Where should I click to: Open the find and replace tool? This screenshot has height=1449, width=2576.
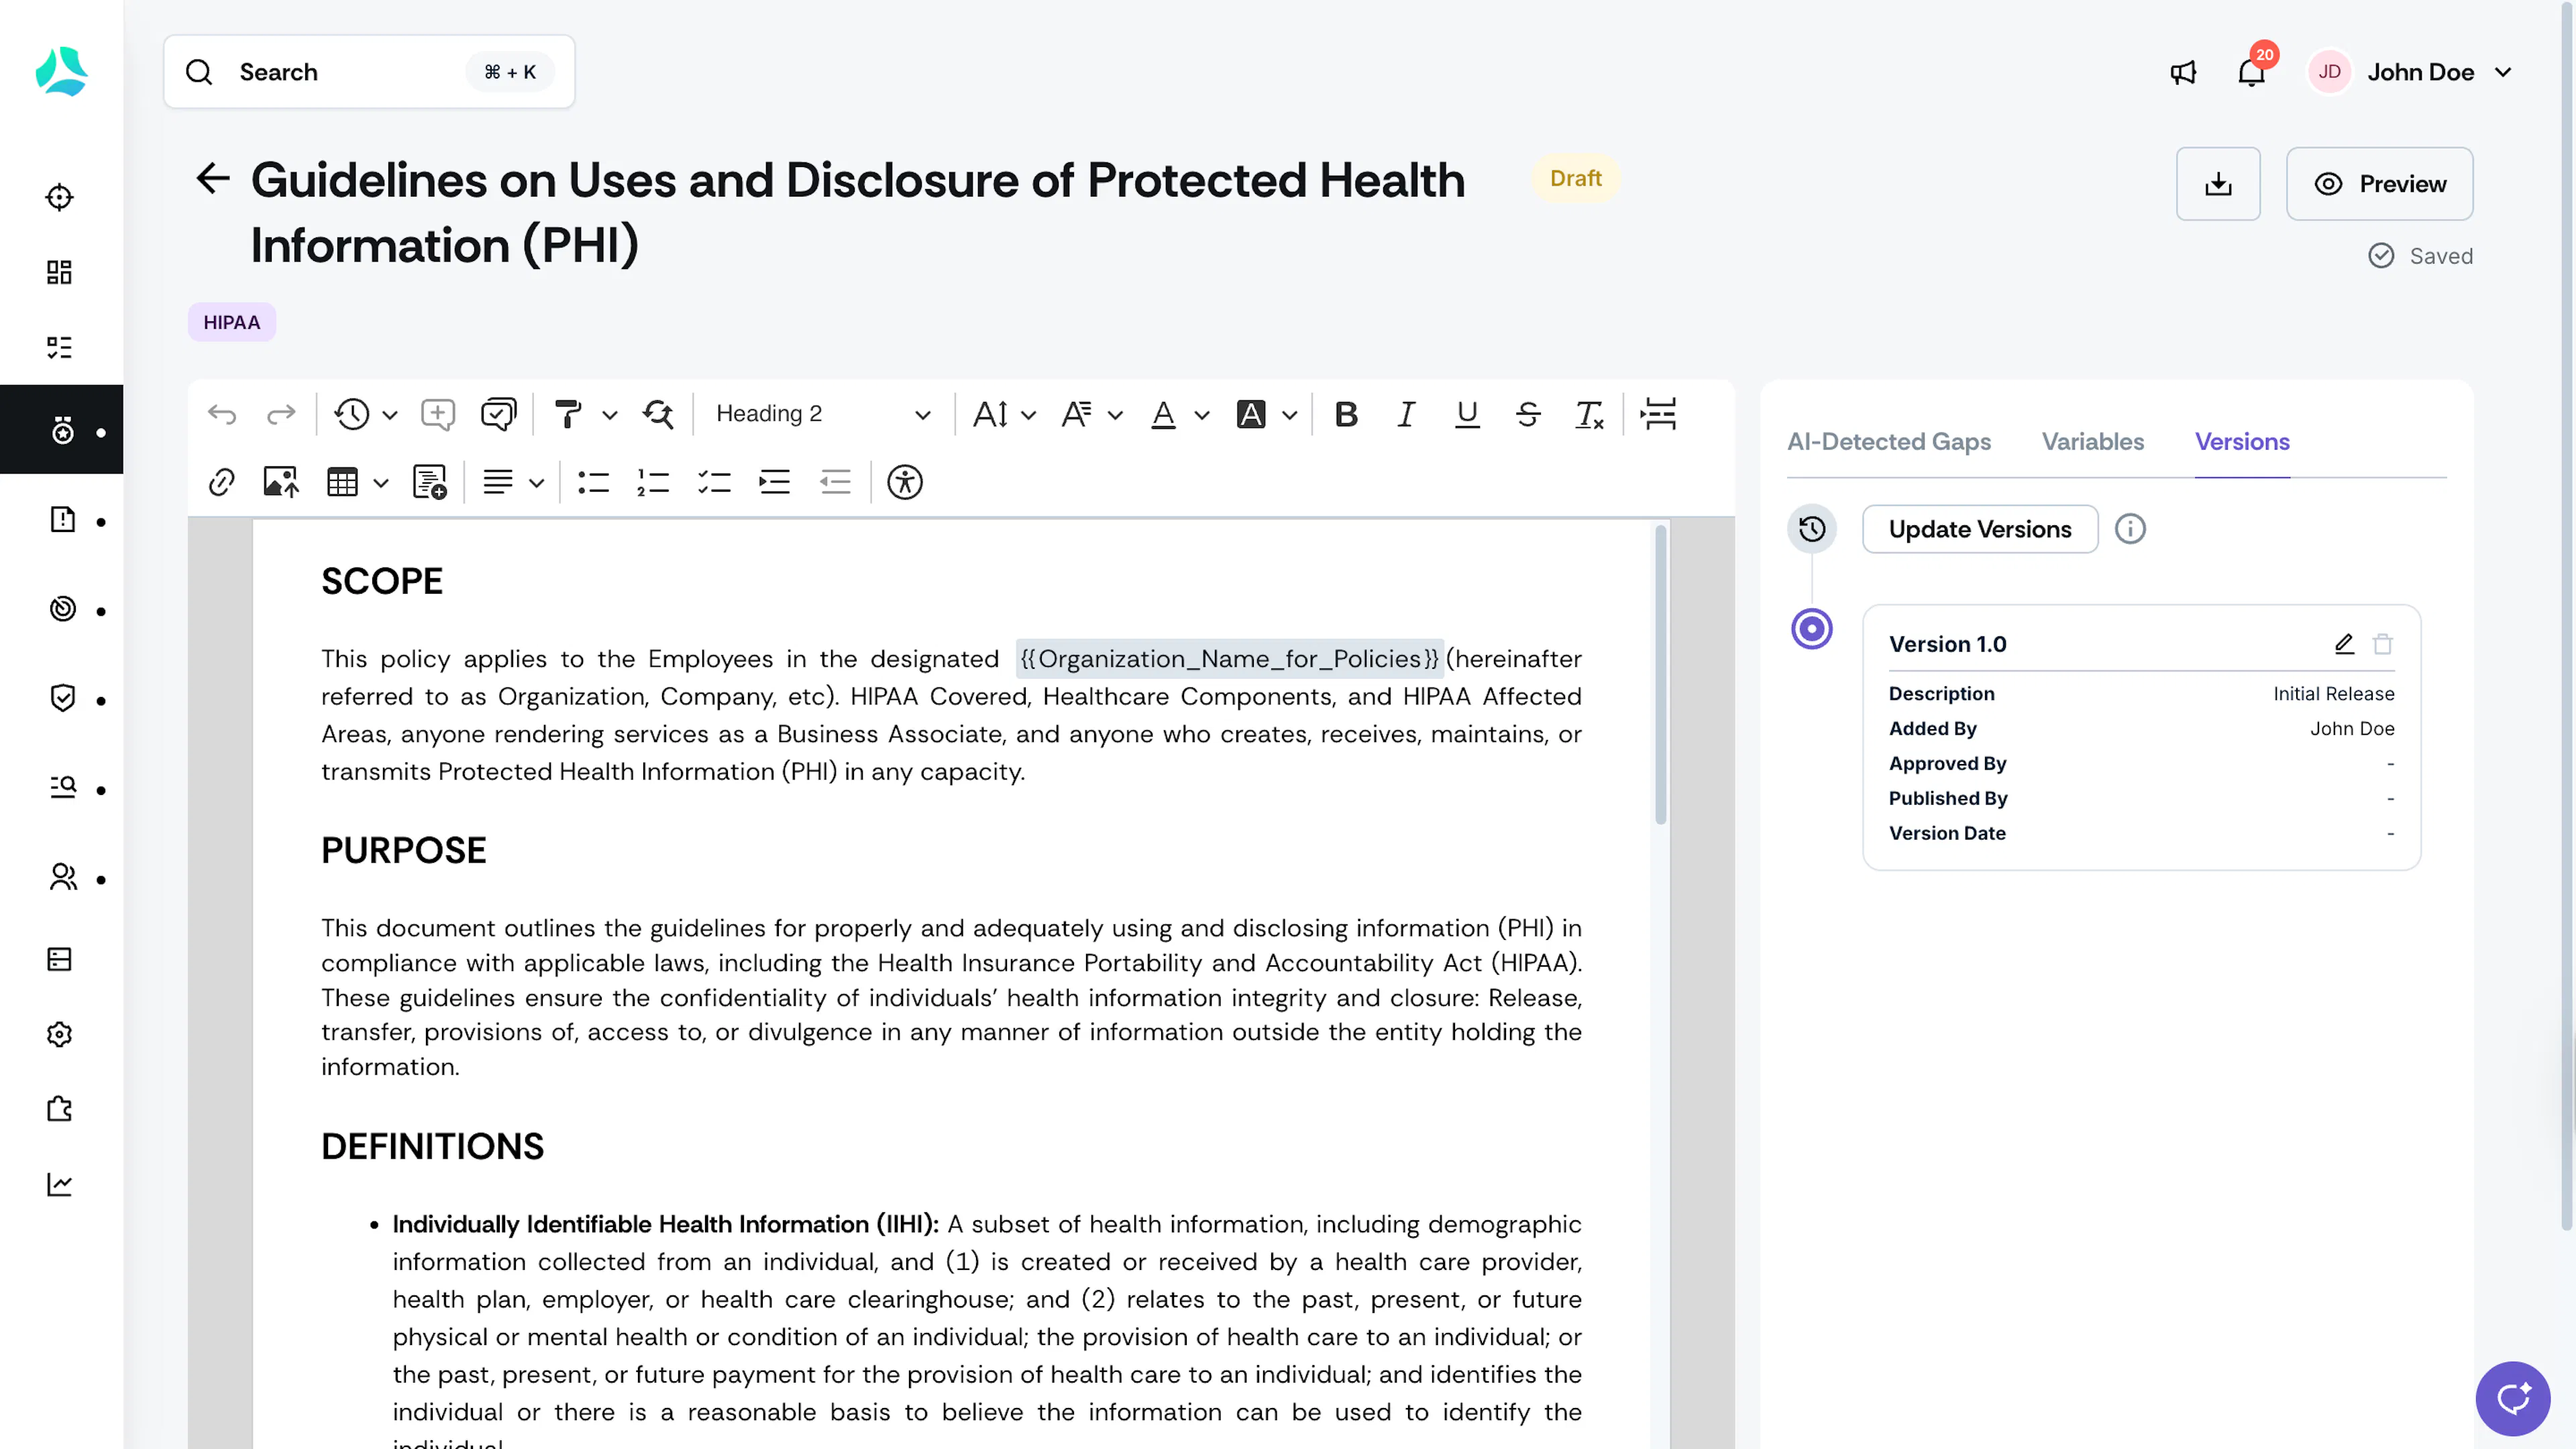[x=658, y=414]
